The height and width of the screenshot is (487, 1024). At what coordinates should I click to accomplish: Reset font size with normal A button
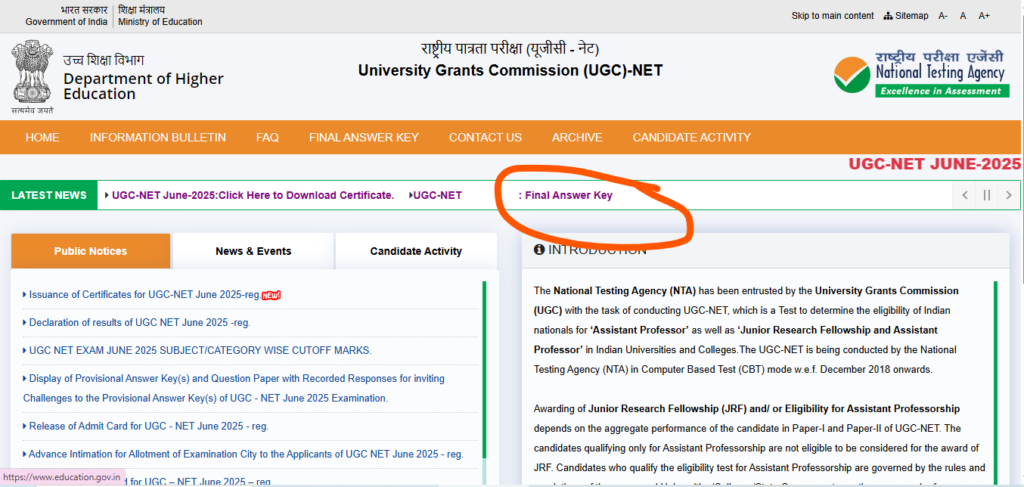pos(963,16)
